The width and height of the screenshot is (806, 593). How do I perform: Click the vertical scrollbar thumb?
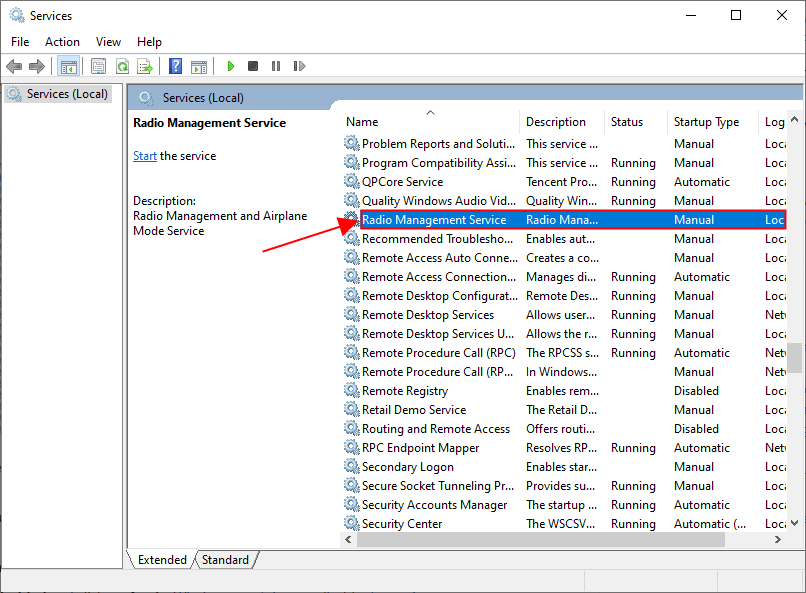click(x=795, y=358)
